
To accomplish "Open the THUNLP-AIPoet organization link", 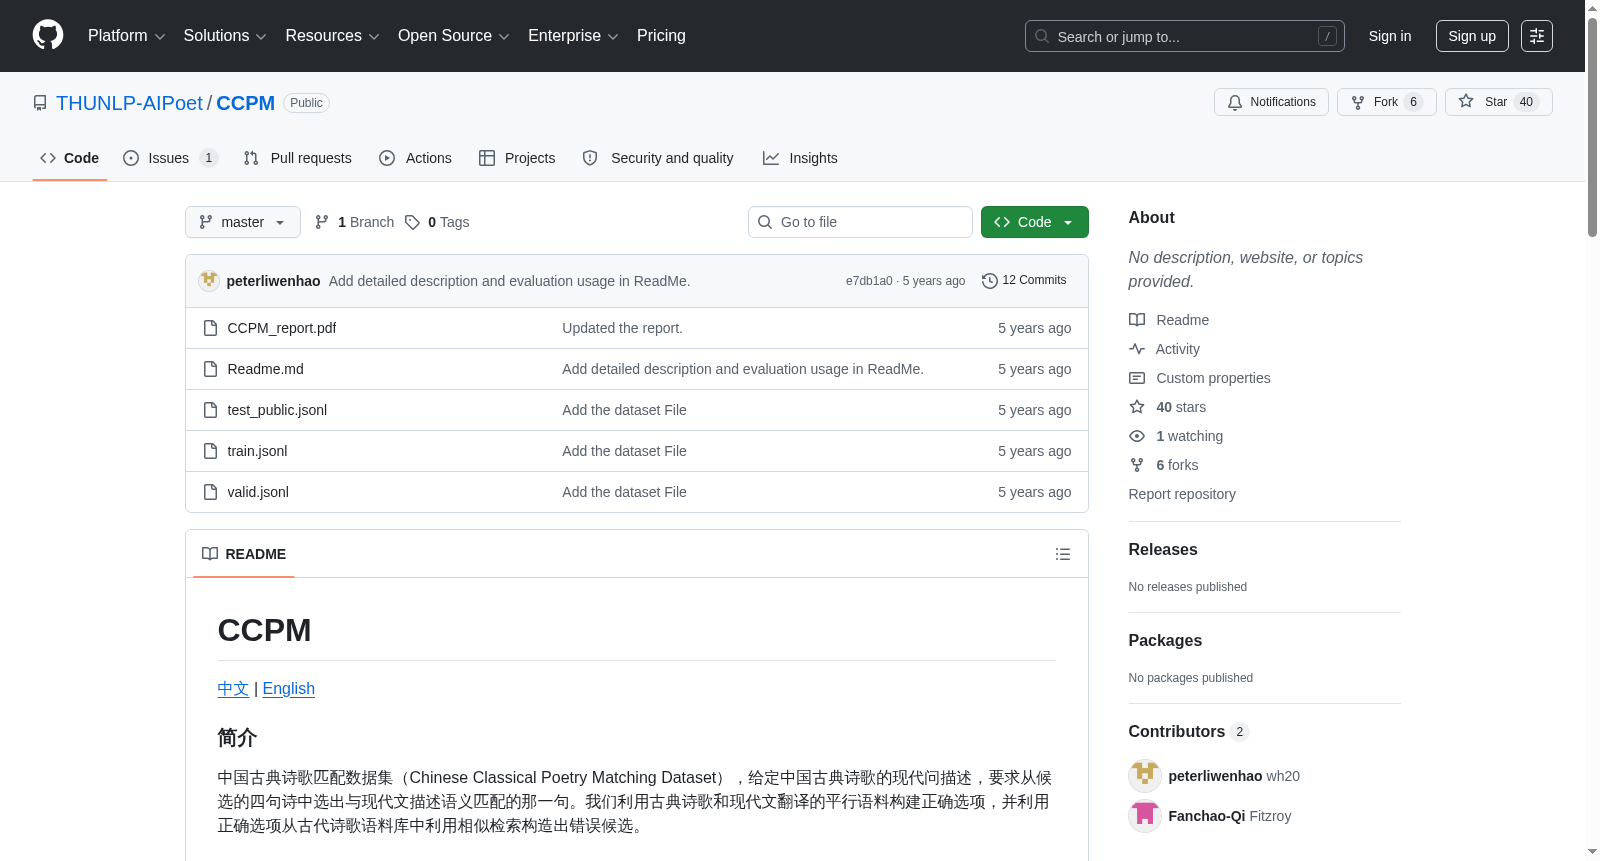I will click(129, 103).
